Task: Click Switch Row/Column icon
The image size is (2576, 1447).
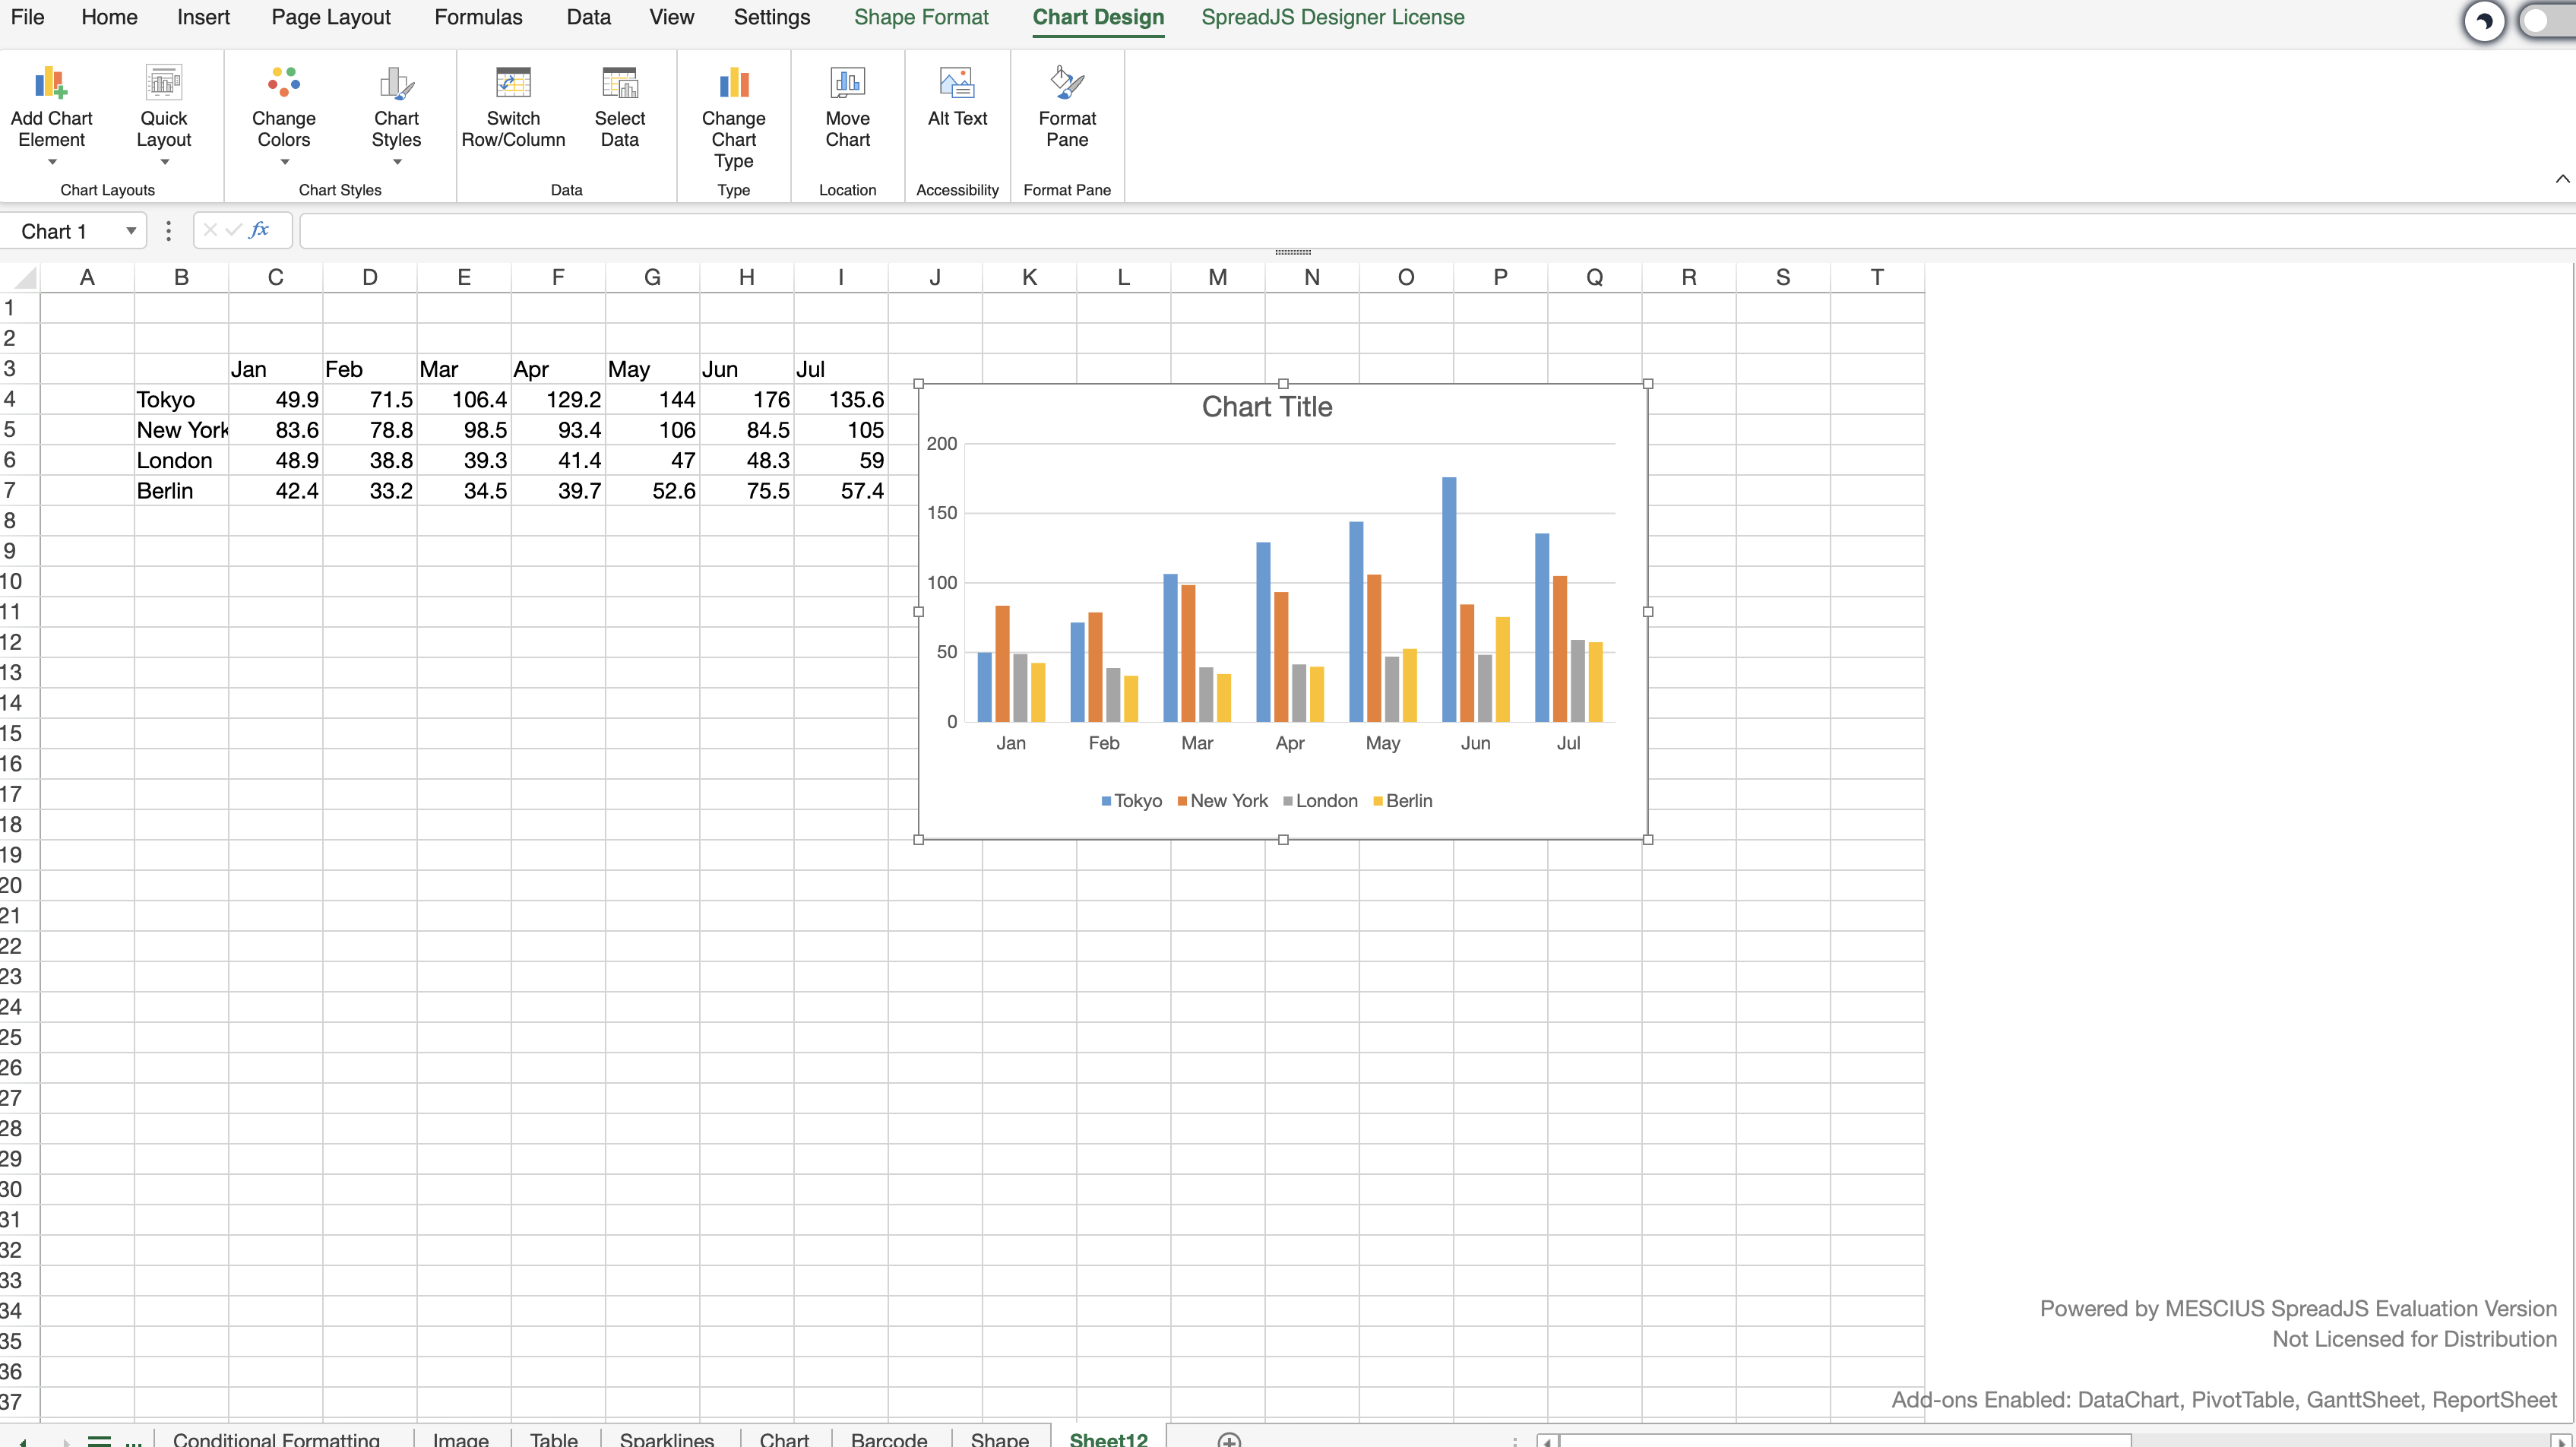Action: [513, 83]
